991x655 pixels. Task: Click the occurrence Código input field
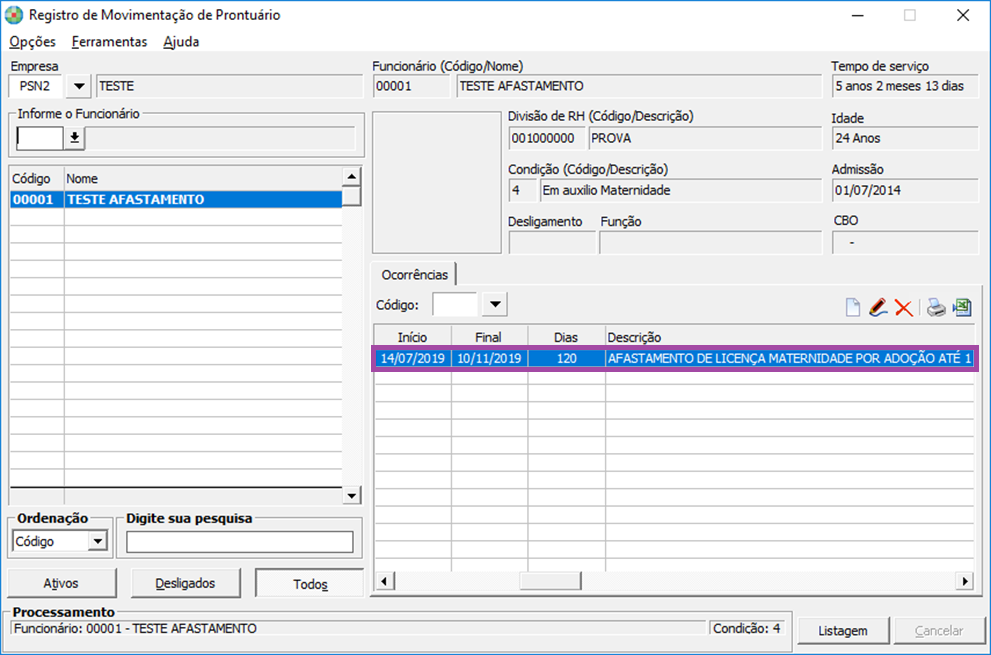pos(455,305)
